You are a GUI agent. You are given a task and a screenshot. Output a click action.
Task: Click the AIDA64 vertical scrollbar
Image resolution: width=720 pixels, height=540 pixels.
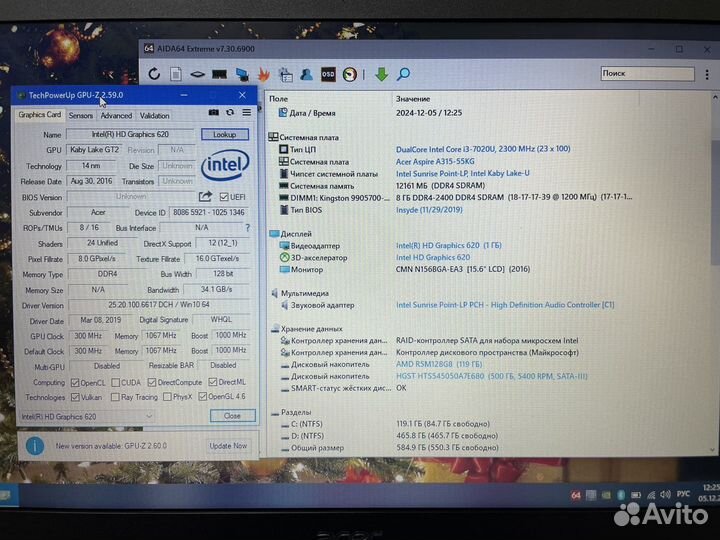(715, 271)
